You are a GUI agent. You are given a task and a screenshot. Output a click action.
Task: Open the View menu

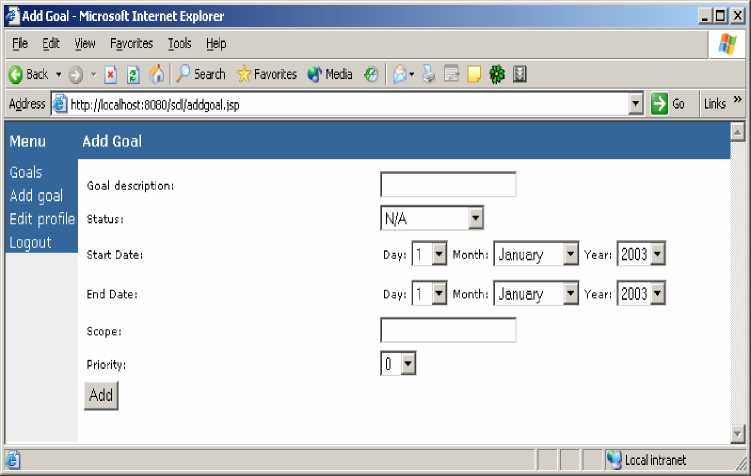point(85,44)
